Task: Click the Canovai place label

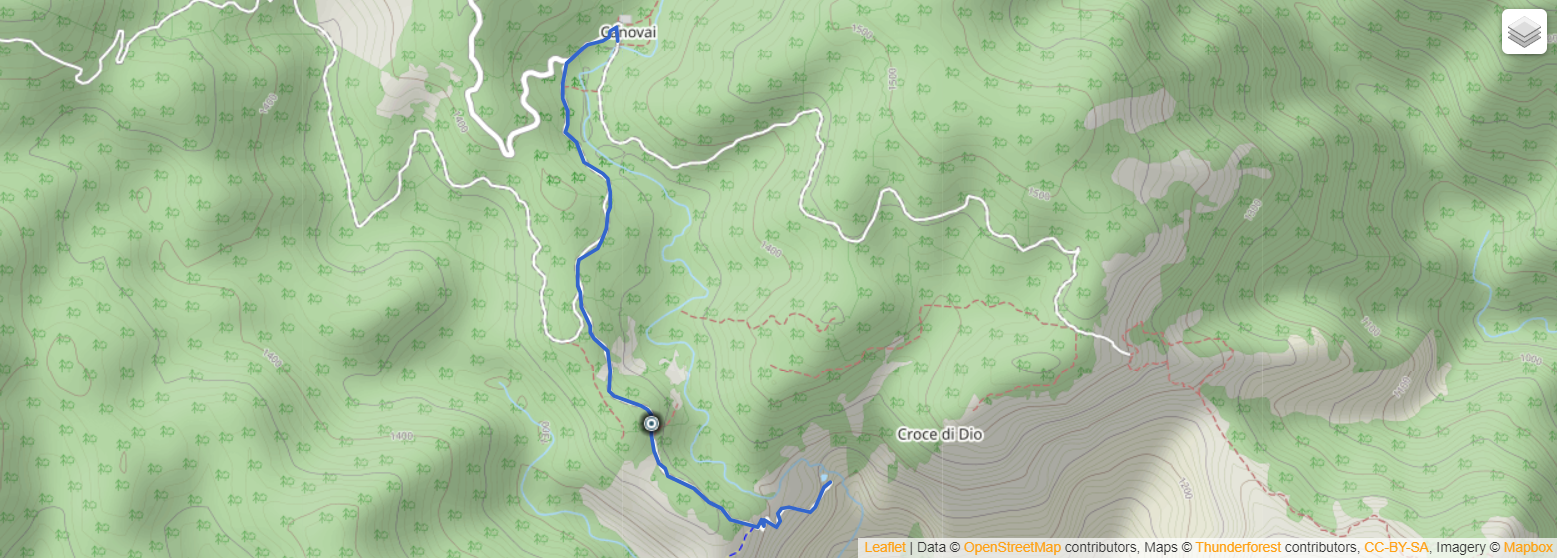Action: click(628, 32)
